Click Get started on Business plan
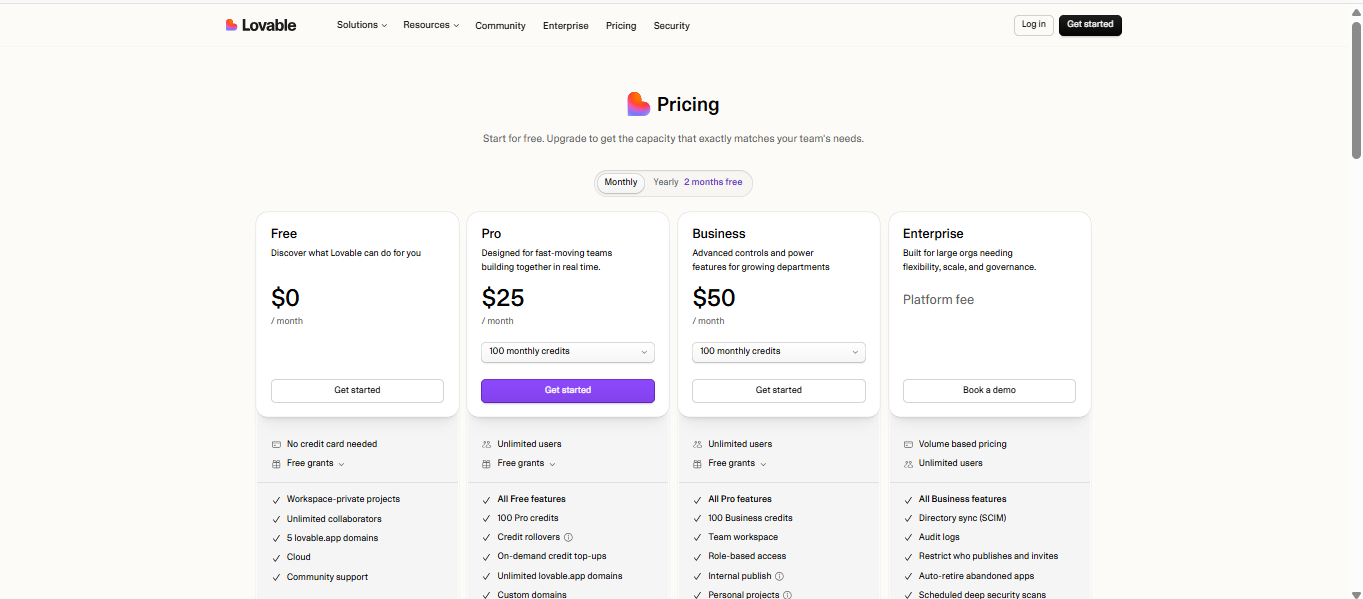 (779, 391)
